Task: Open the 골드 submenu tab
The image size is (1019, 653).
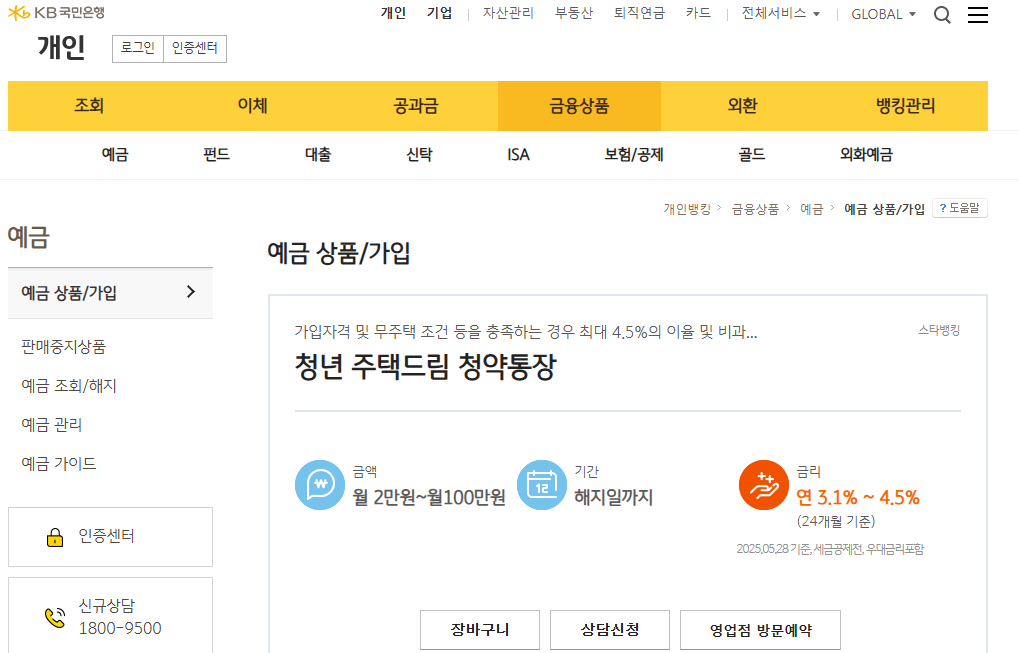Action: 752,155
